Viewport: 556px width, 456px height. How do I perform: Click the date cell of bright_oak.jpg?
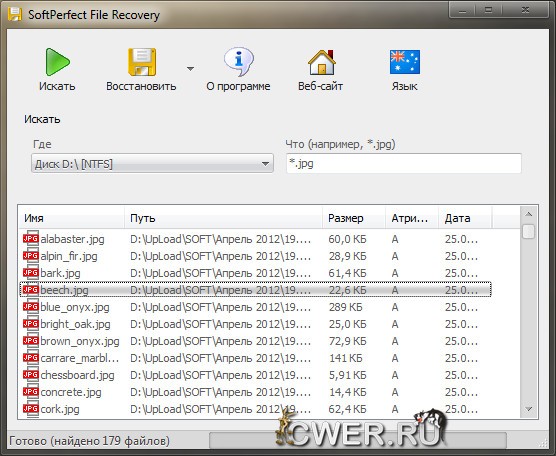[x=461, y=324]
